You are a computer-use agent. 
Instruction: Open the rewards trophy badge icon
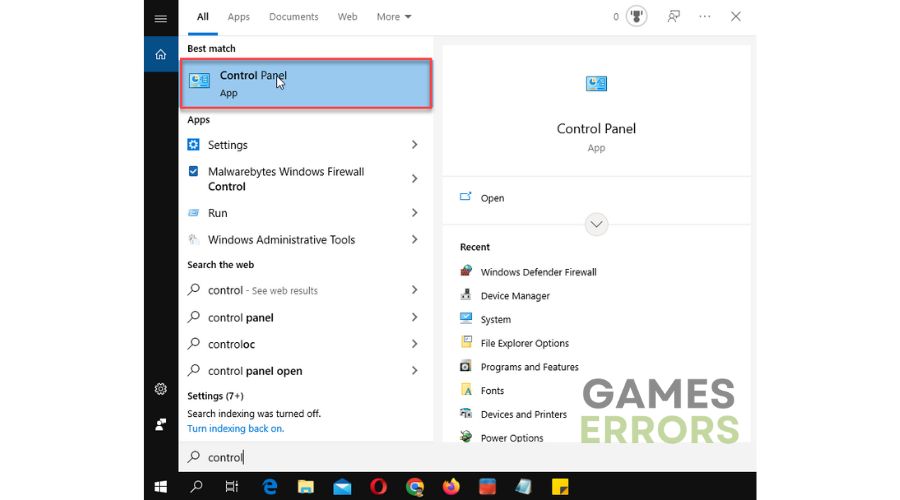636,17
